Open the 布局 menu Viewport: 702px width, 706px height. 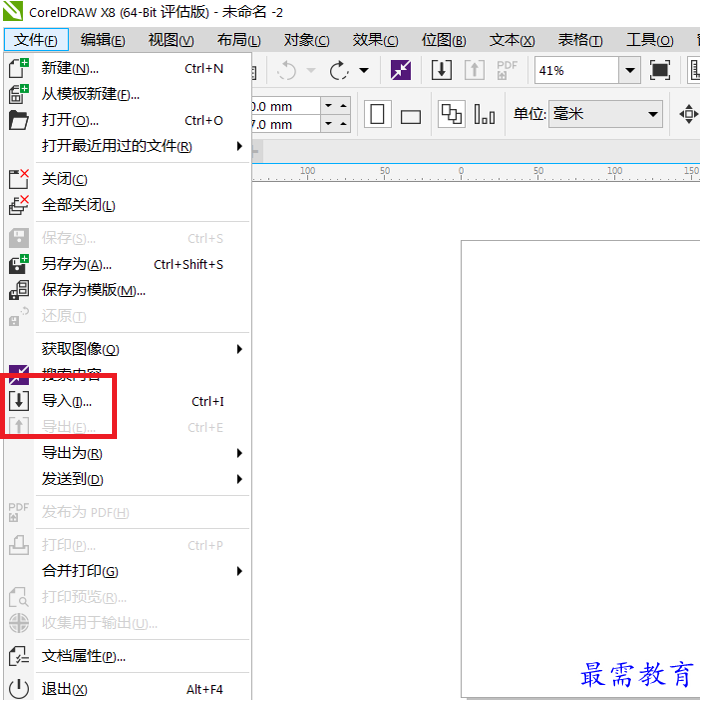239,40
